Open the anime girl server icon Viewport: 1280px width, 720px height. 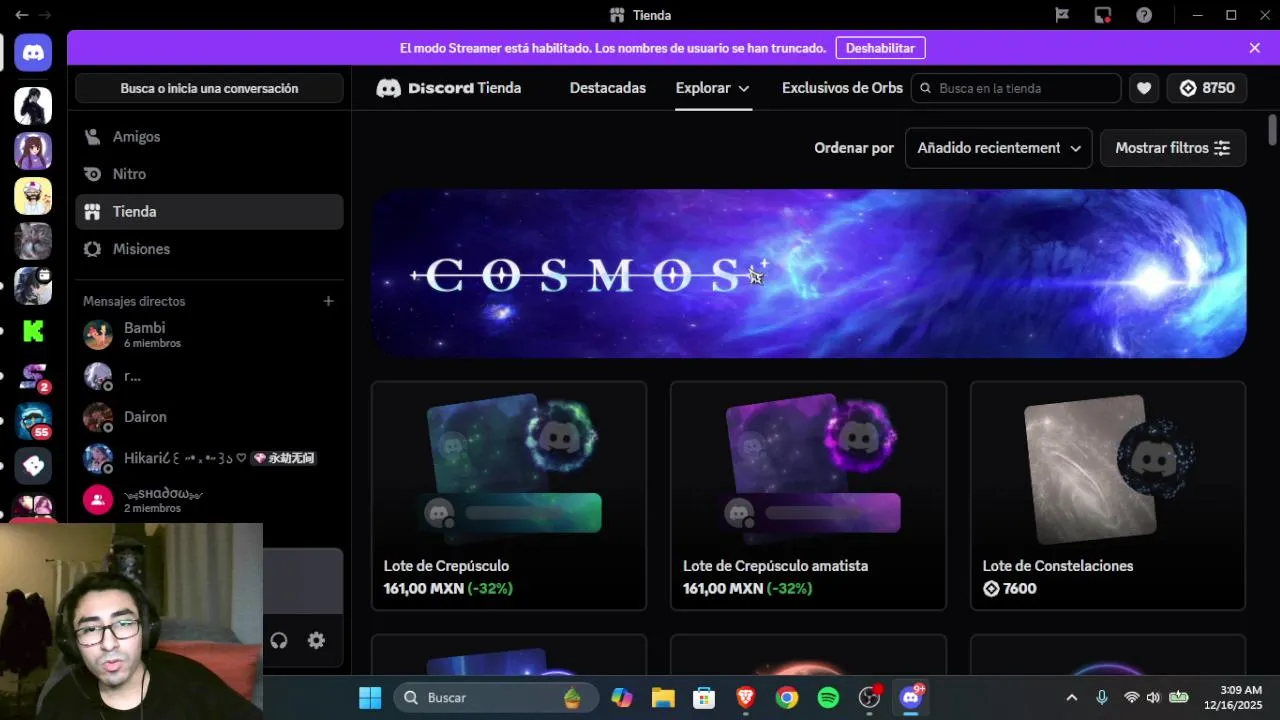pyautogui.click(x=33, y=151)
